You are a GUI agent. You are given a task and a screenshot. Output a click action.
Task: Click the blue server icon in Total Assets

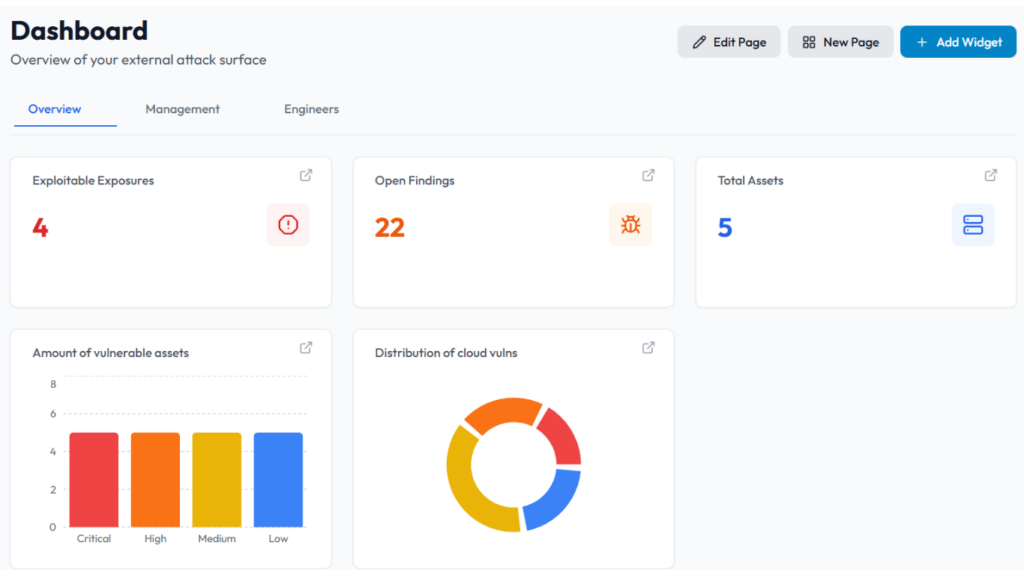[973, 225]
